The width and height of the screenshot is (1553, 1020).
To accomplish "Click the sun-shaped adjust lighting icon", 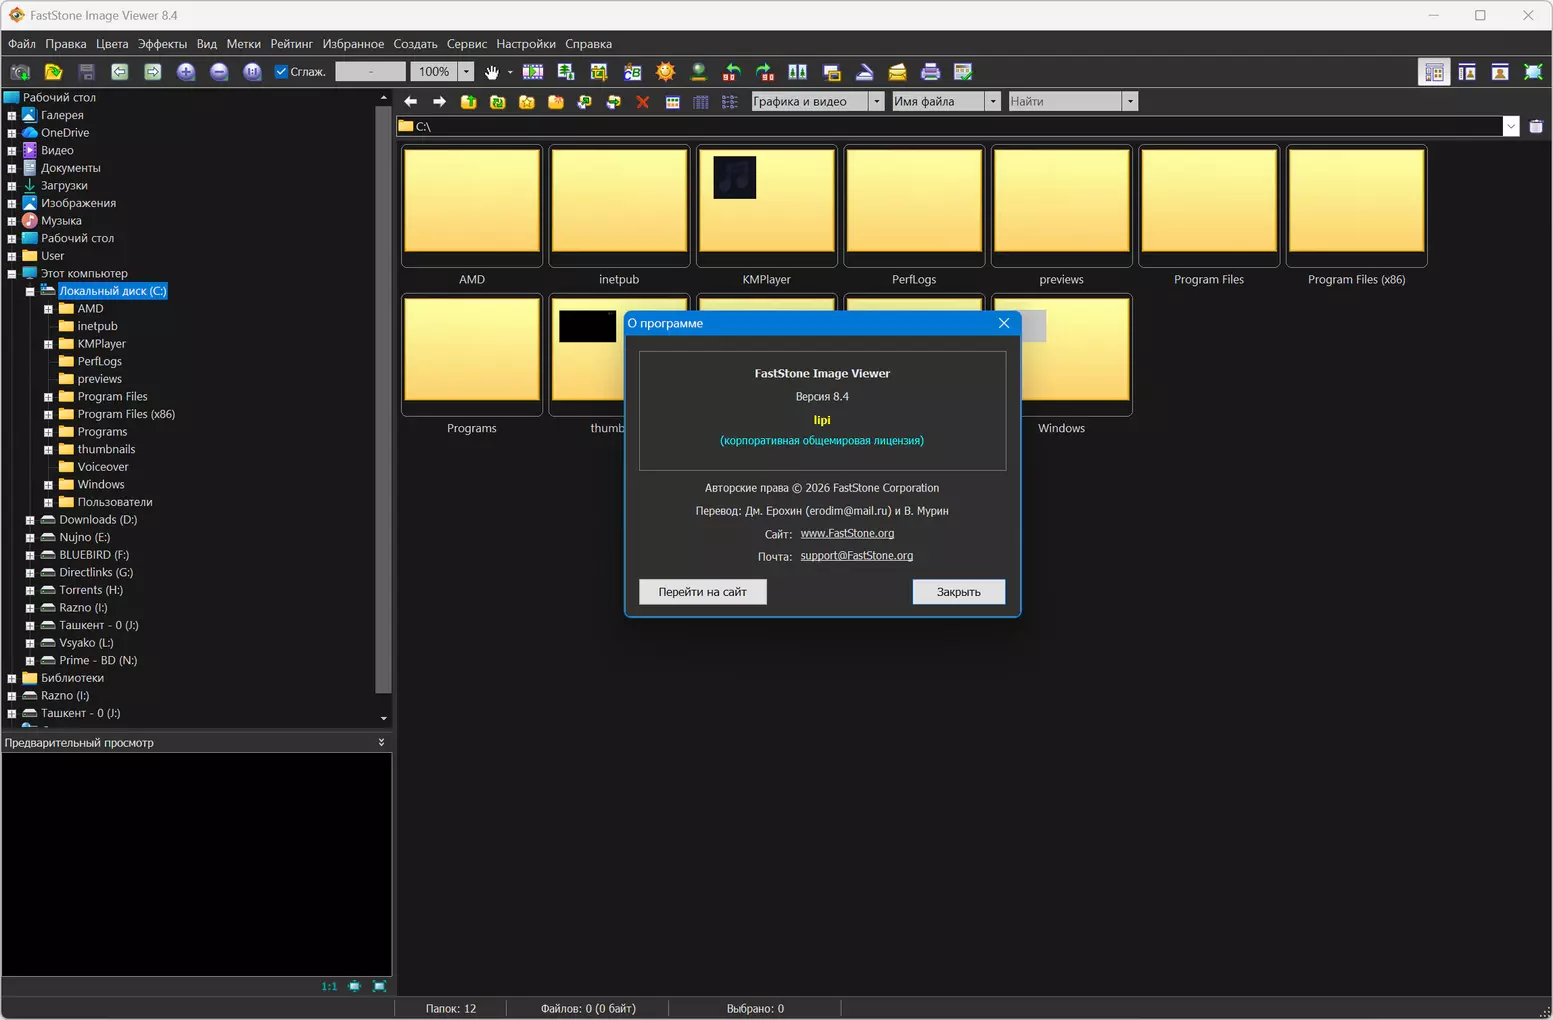I will click(x=665, y=72).
